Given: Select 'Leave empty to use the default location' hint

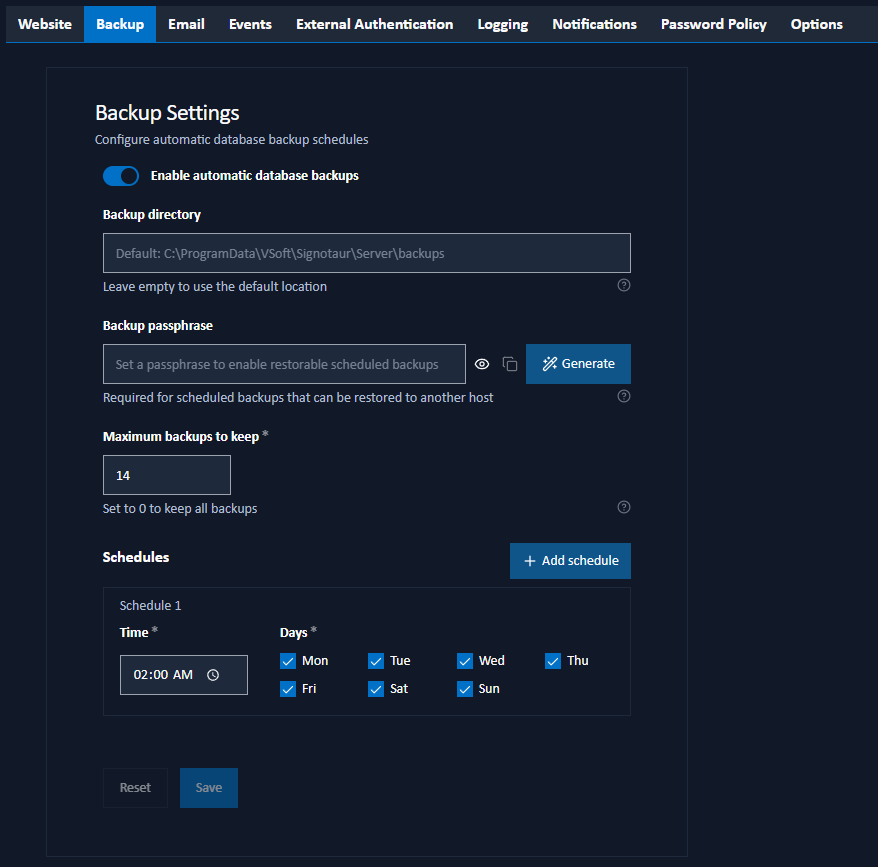Looking at the screenshot, I should [x=215, y=287].
